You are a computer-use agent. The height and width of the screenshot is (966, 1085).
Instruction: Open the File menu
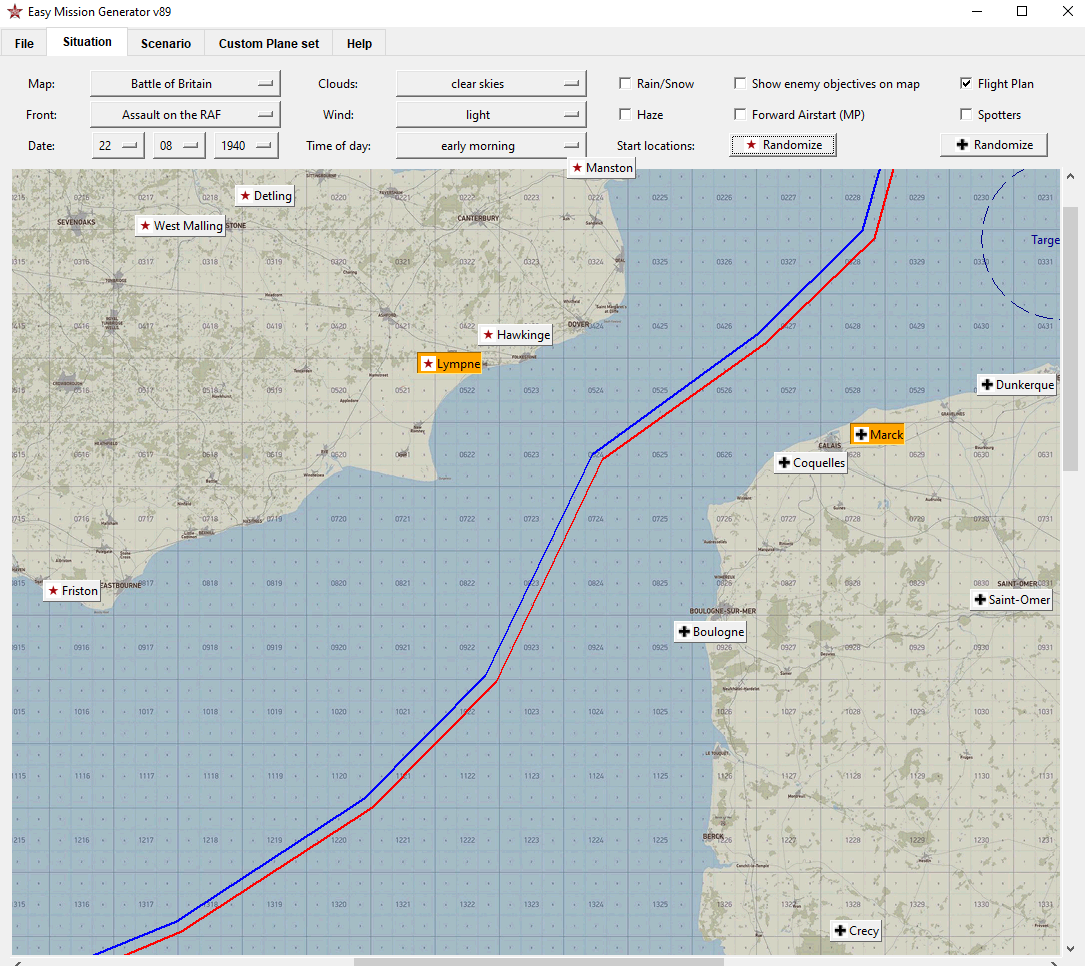24,44
